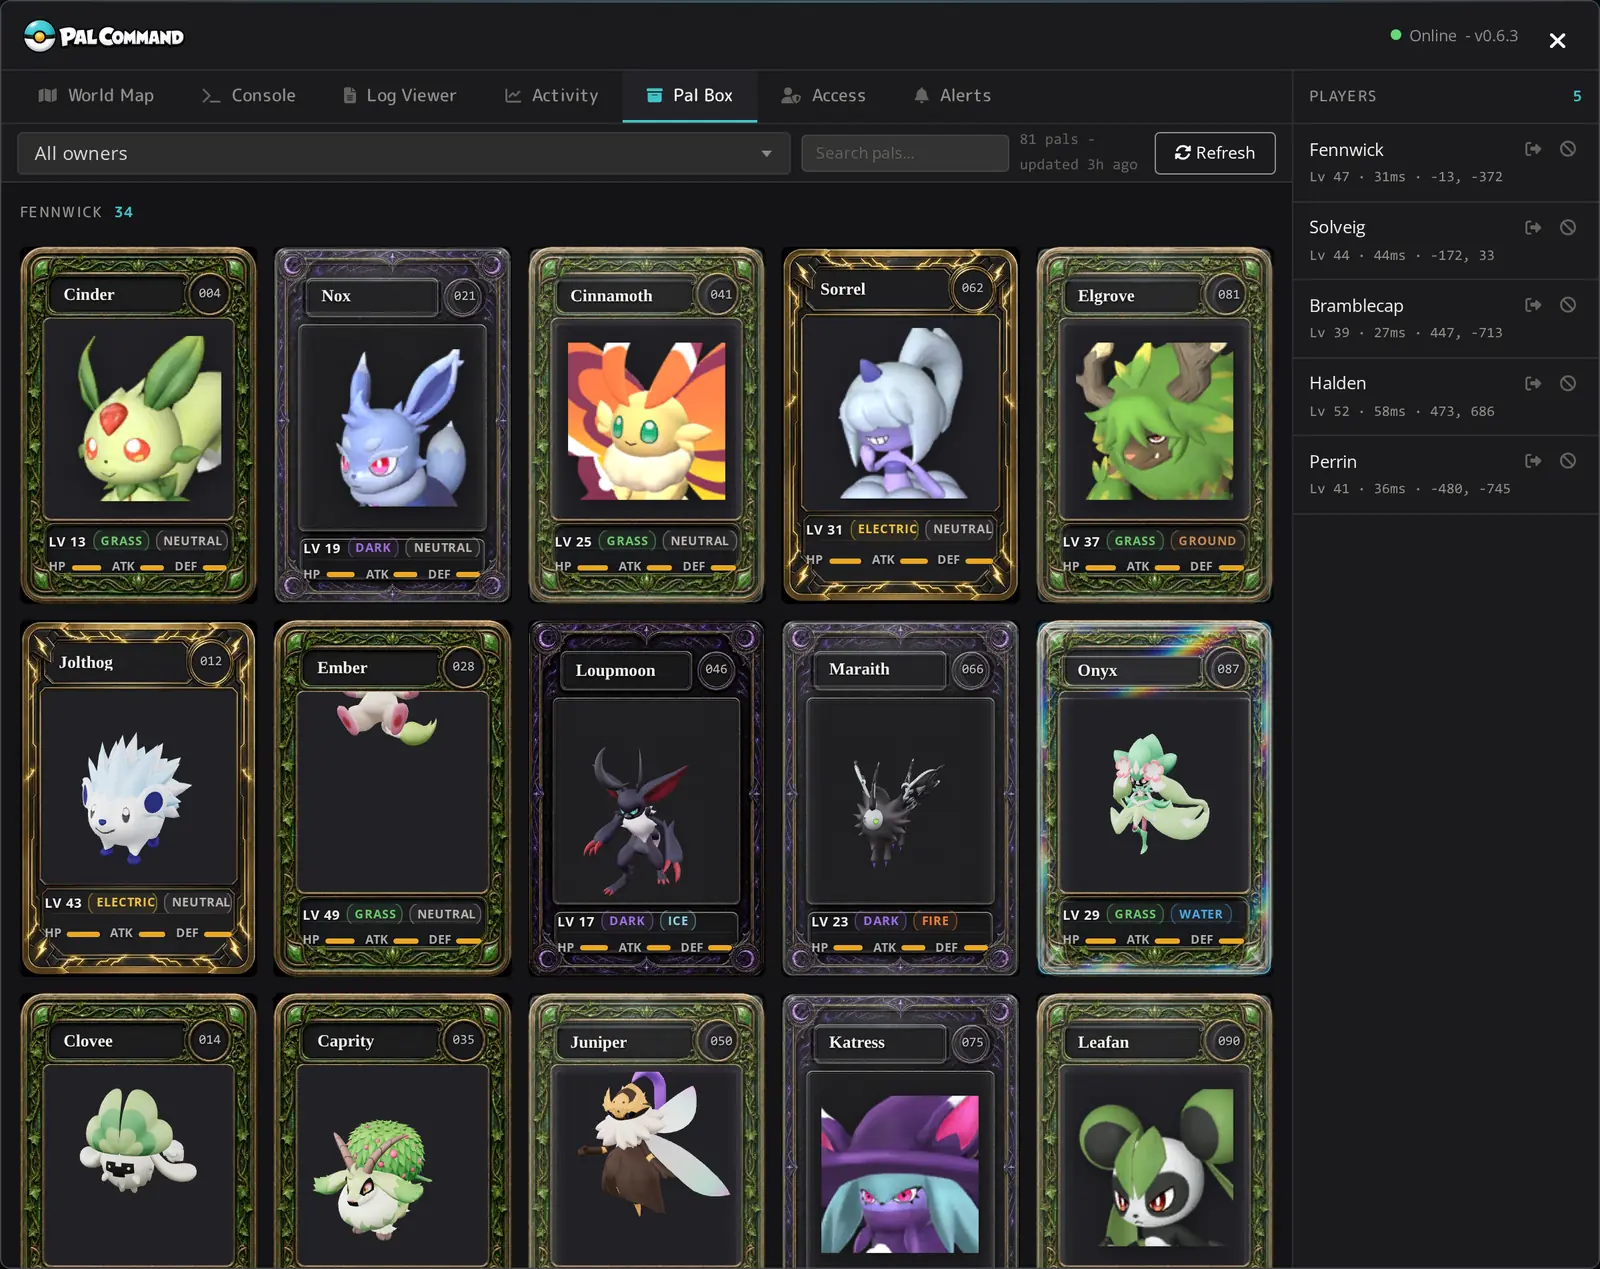The image size is (1600, 1269).
Task: Click Ember's GRASS type tag
Action: point(375,914)
